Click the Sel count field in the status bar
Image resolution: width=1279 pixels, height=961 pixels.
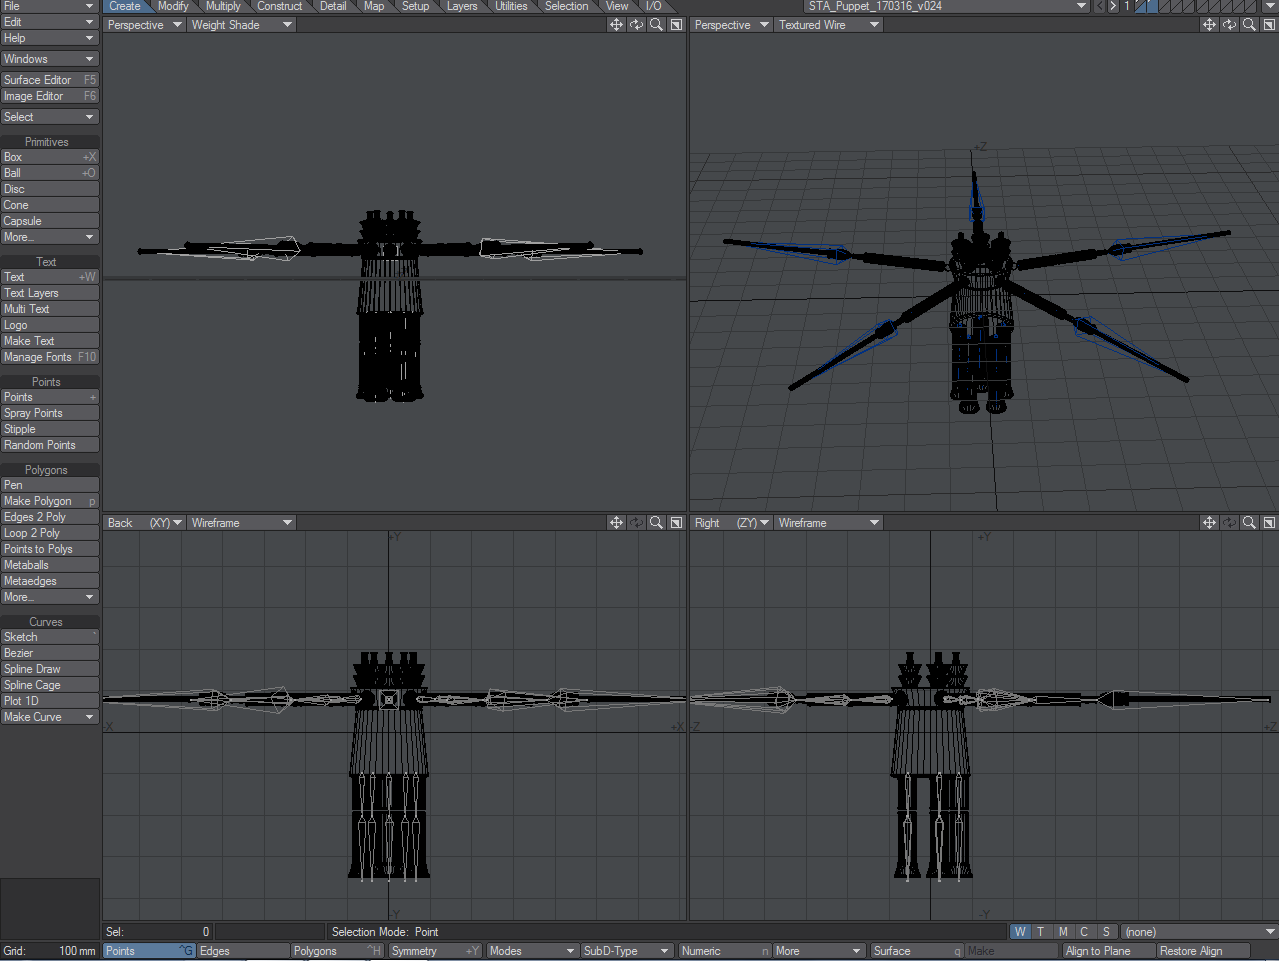click(x=160, y=931)
